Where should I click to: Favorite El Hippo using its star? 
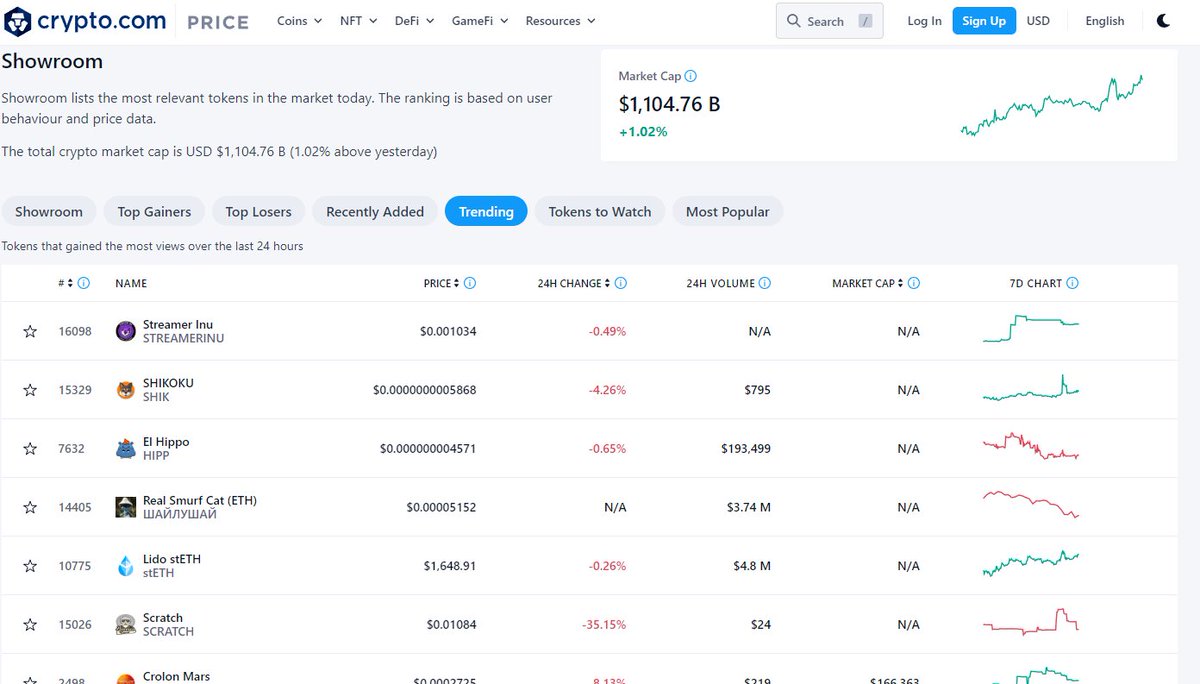30,448
